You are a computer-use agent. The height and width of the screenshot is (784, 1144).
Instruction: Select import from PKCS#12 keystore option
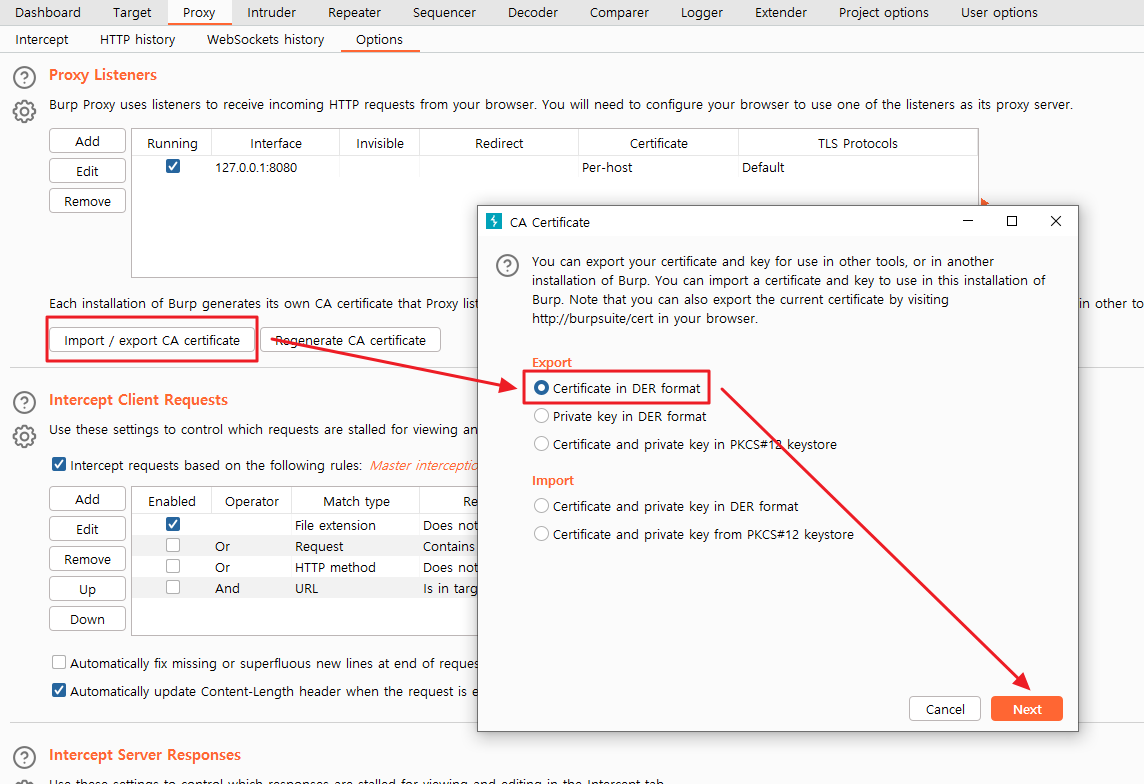coord(541,534)
